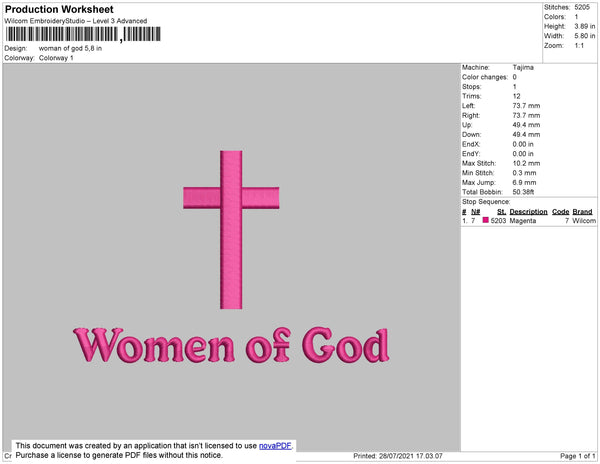This screenshot has width=600, height=464.
Task: Click the Zoom value 1:1
Action: (x=579, y=46)
